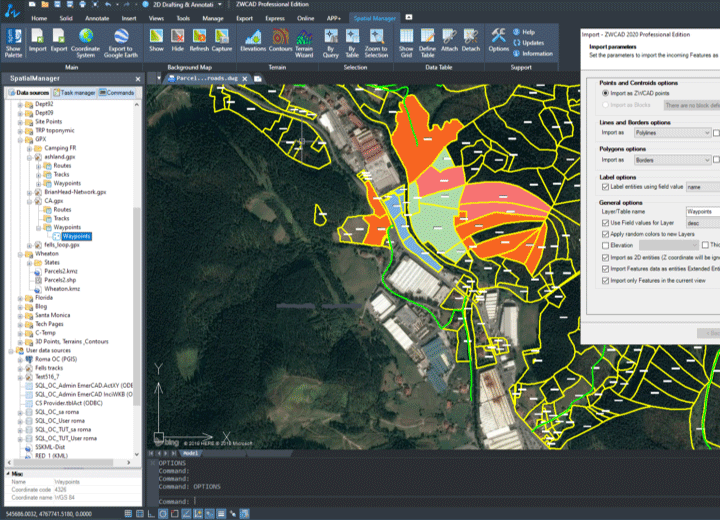The width and height of the screenshot is (720, 520).
Task: Capture the background map image
Action: [x=222, y=40]
